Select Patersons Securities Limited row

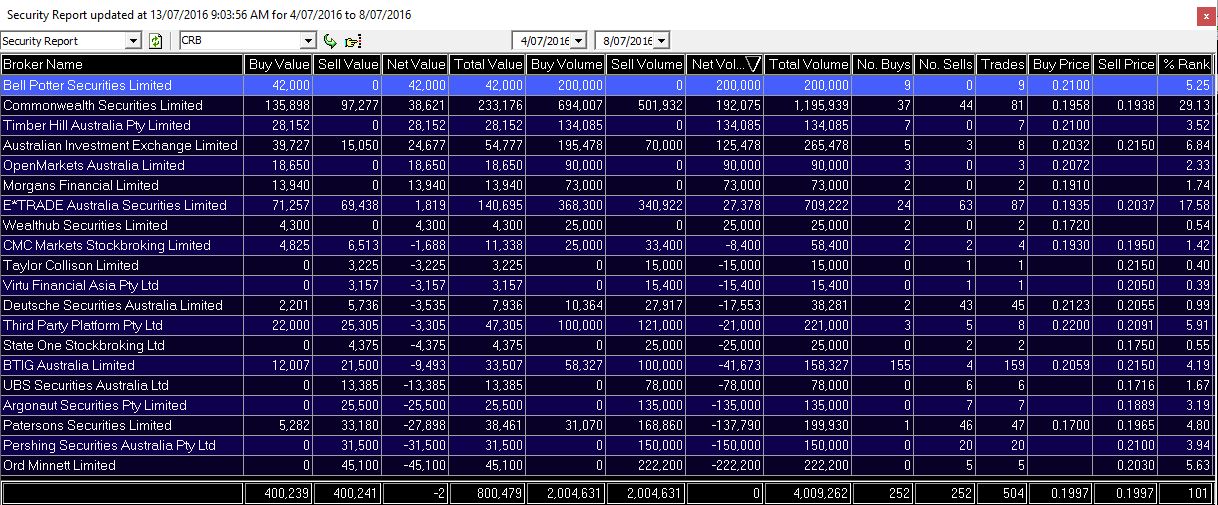[608, 426]
